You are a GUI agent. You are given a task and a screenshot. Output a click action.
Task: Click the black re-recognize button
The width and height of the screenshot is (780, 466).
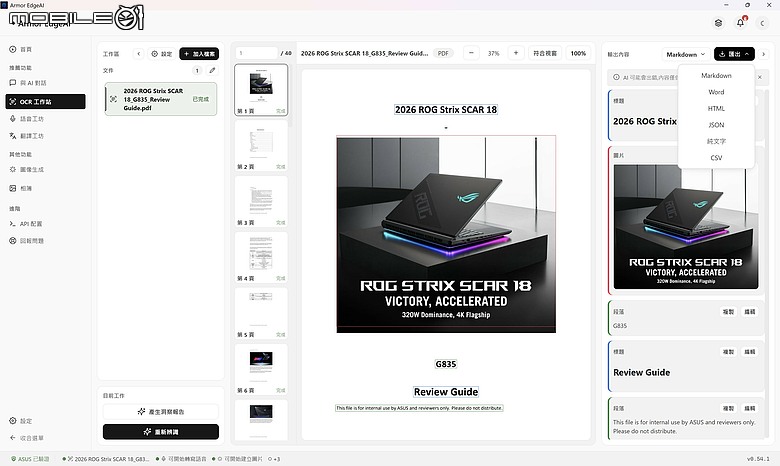tap(161, 432)
